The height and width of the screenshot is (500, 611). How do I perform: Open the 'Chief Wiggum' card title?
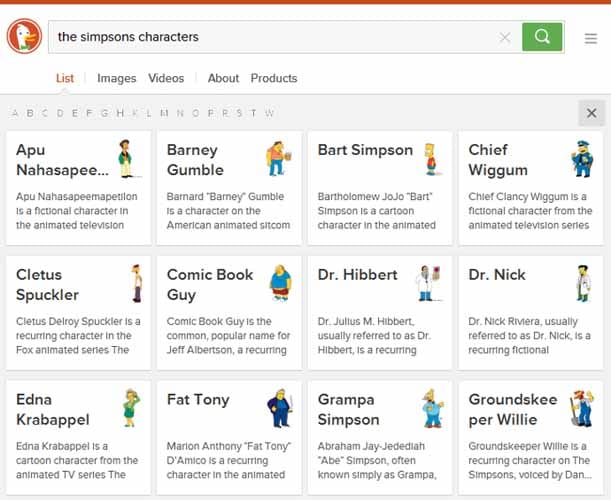498,160
